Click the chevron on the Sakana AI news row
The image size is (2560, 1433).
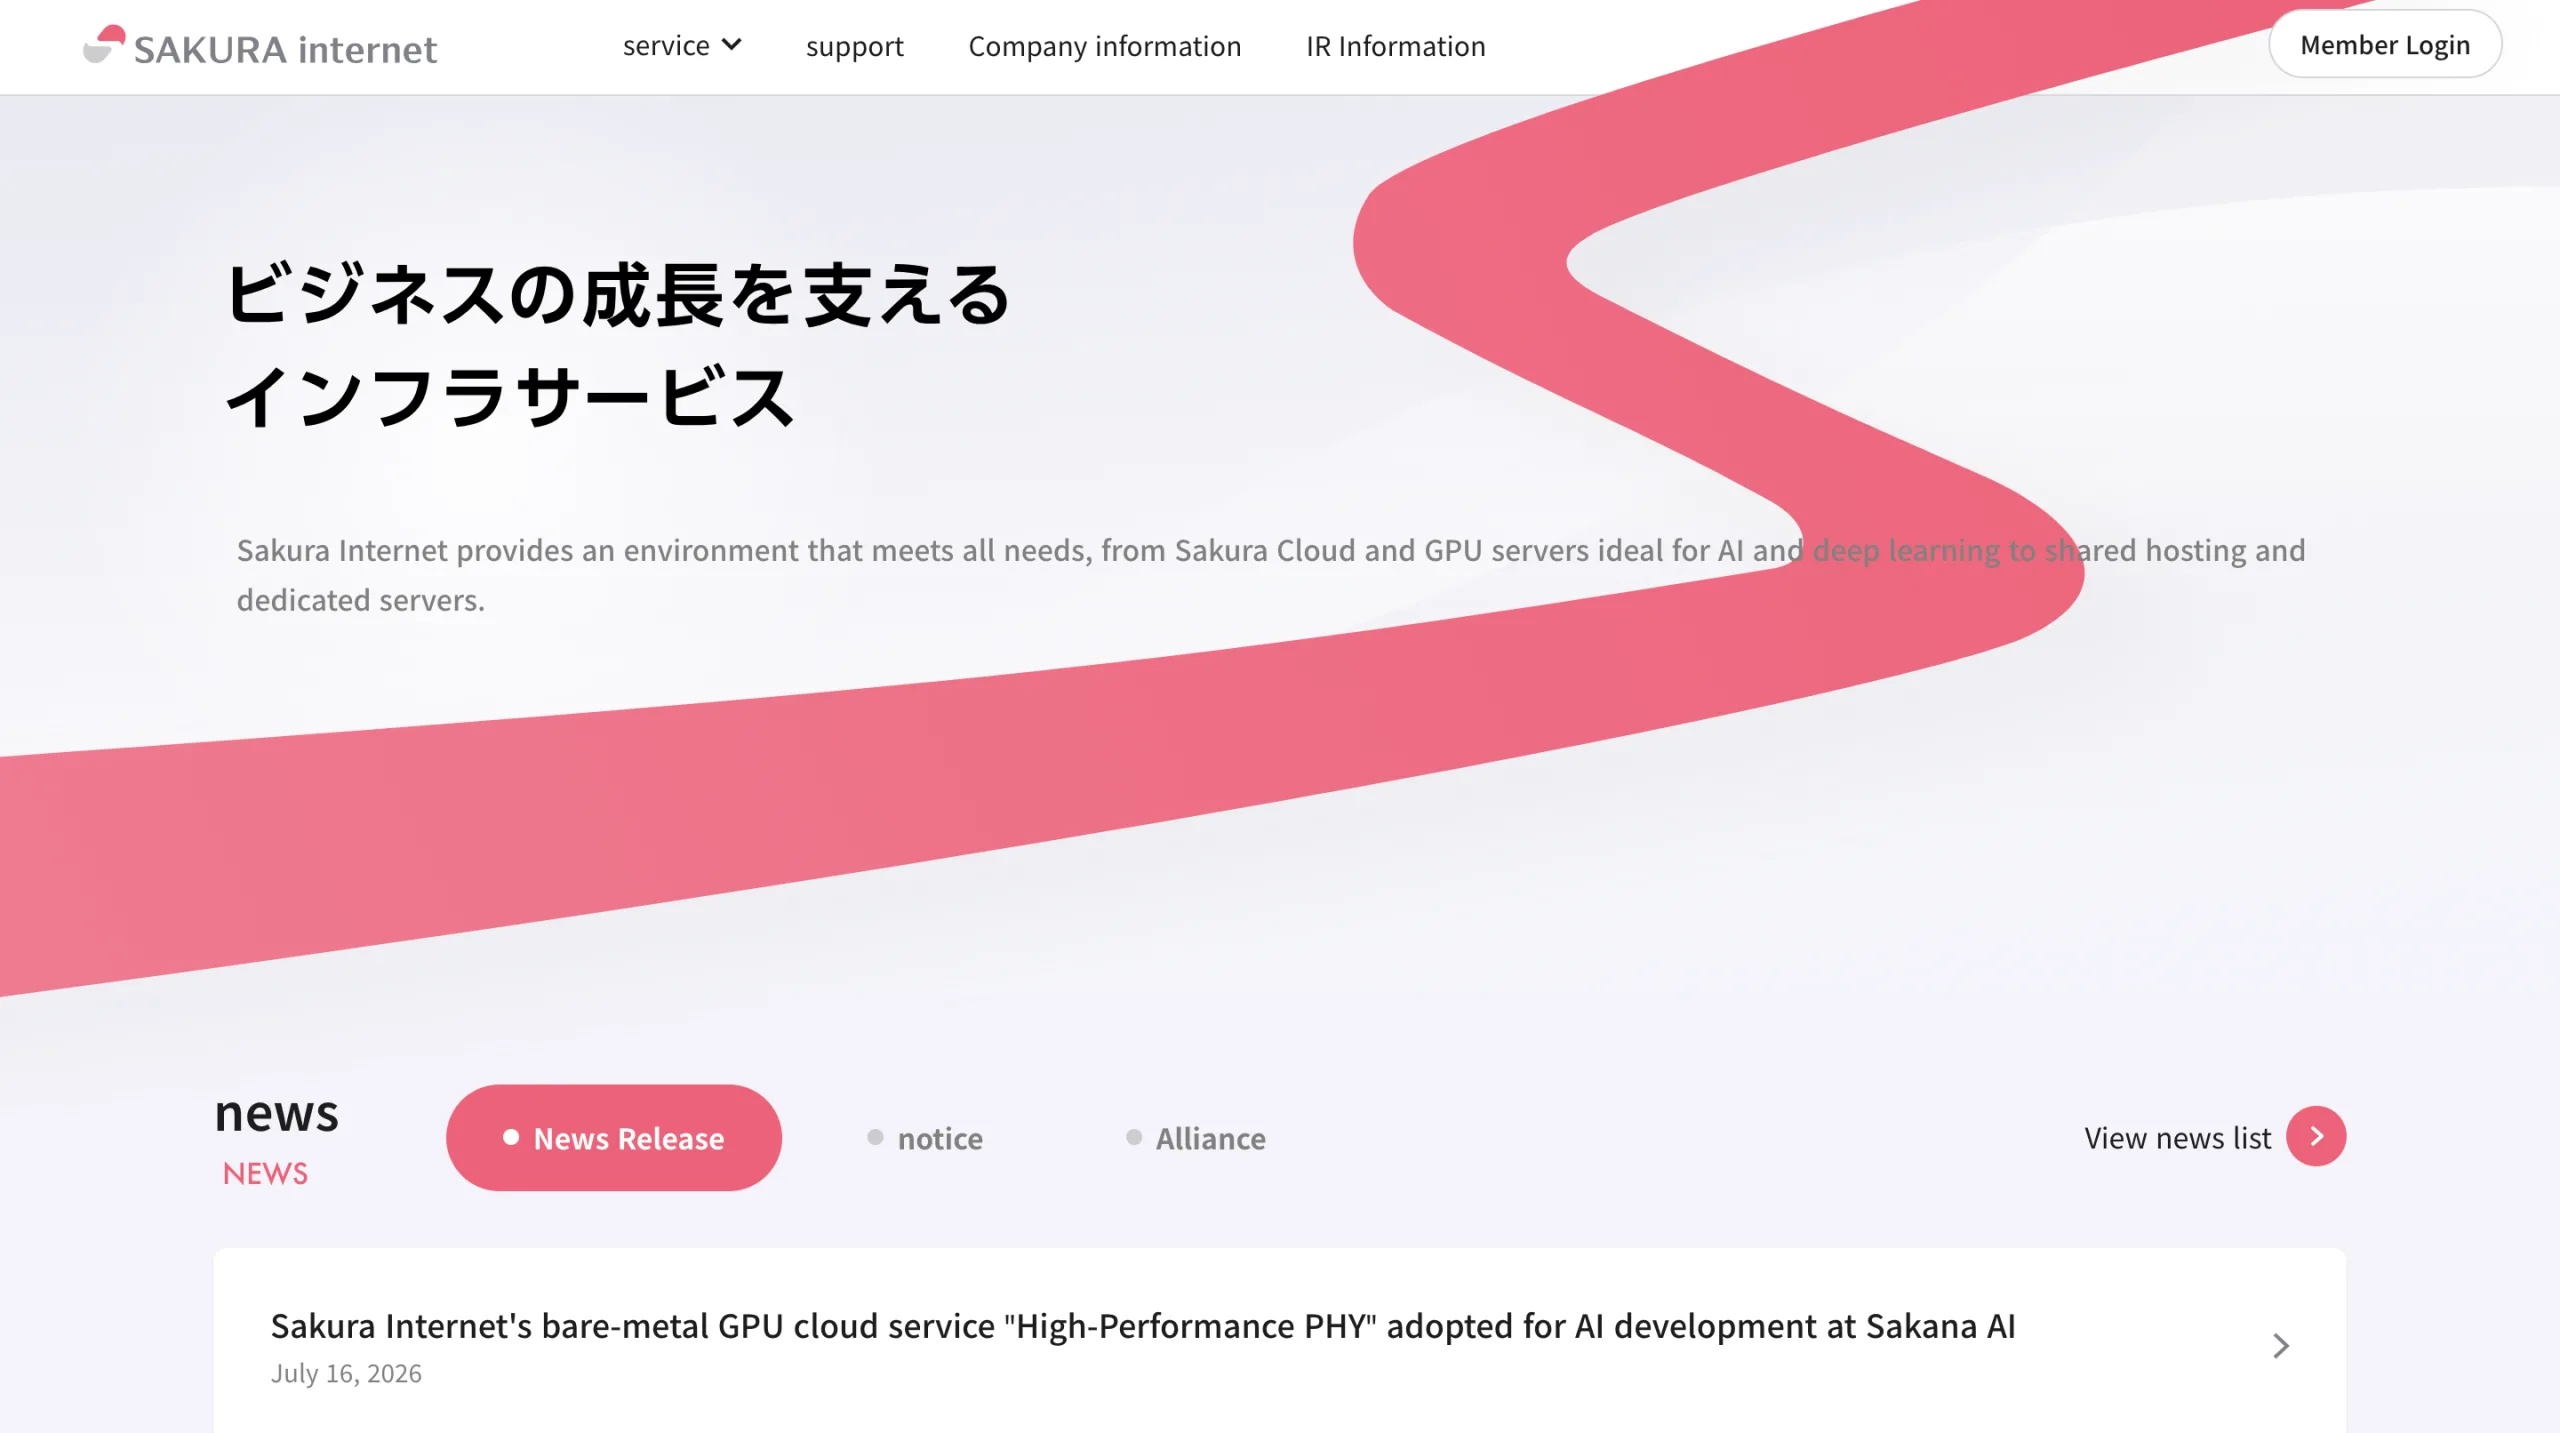2281,1346
